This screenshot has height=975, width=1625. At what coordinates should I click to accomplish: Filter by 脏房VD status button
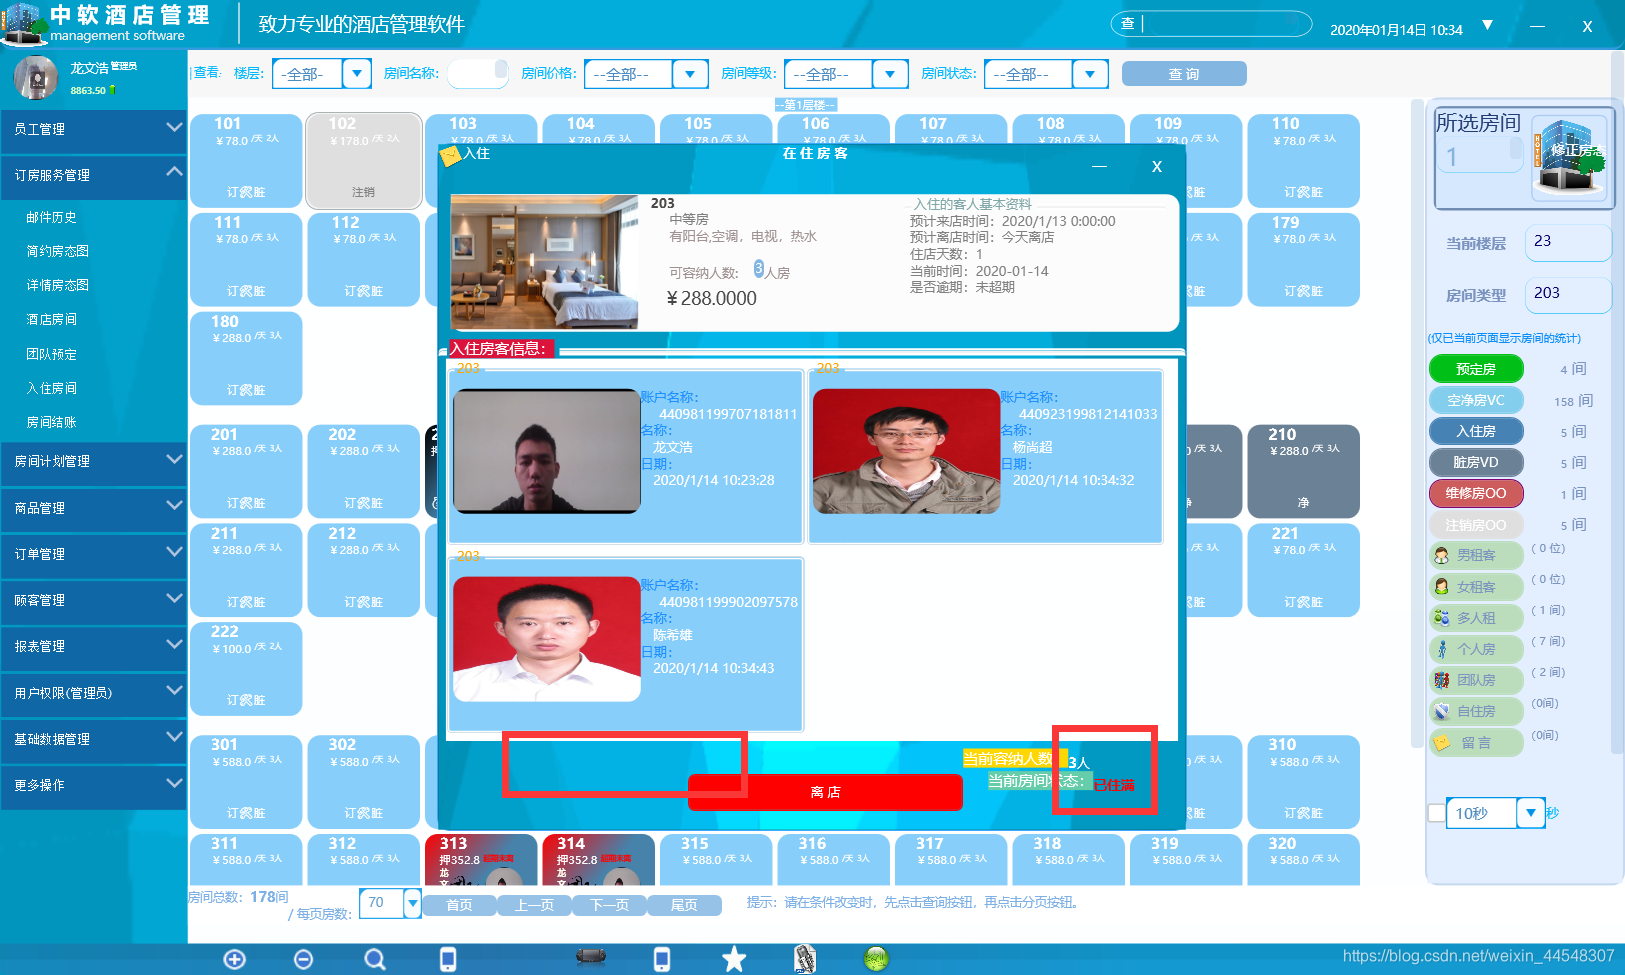[1476, 462]
